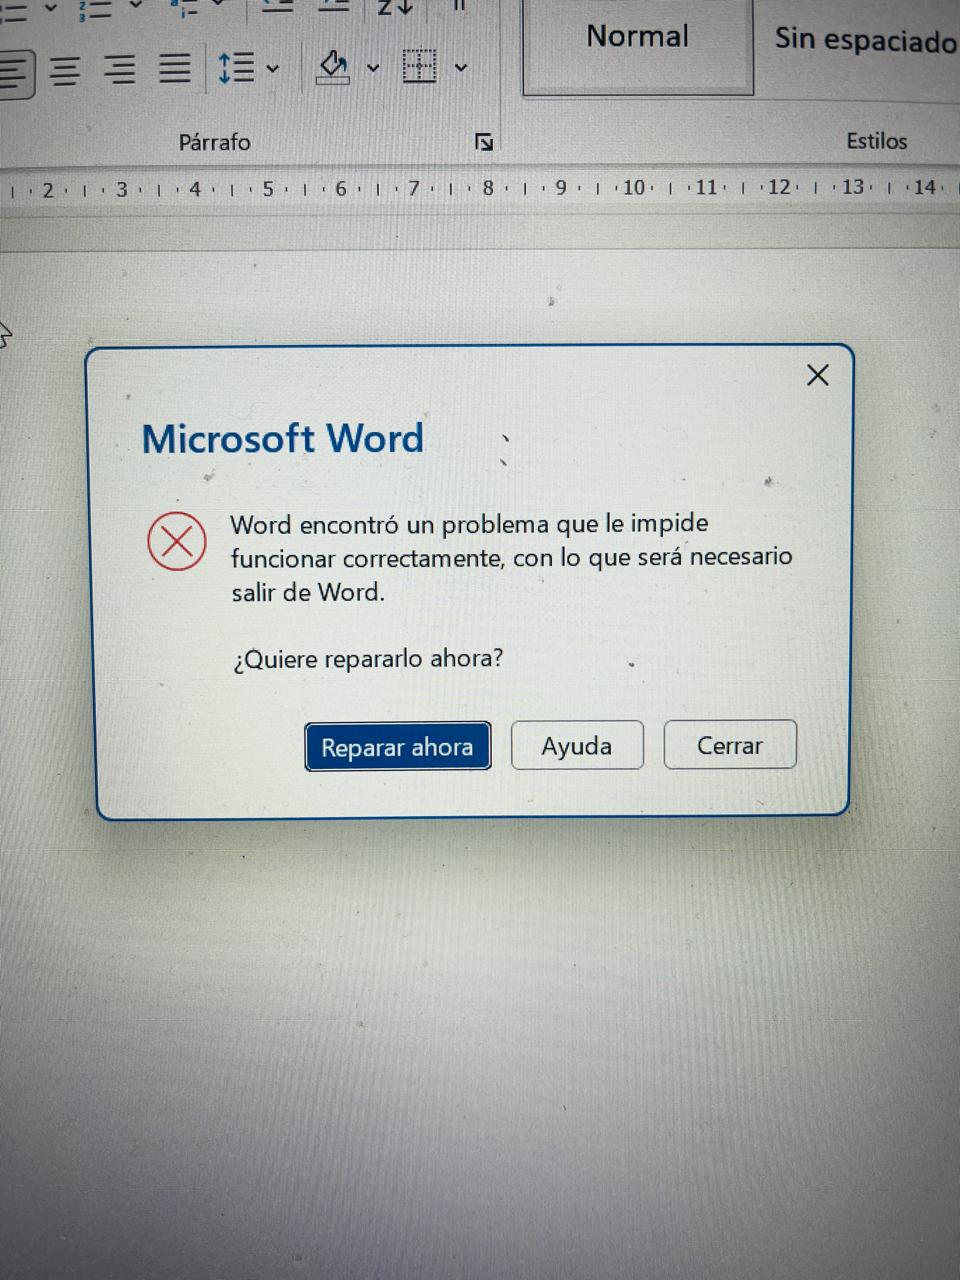Click the line and paragraph spacing icon
960x1280 pixels.
(237, 68)
